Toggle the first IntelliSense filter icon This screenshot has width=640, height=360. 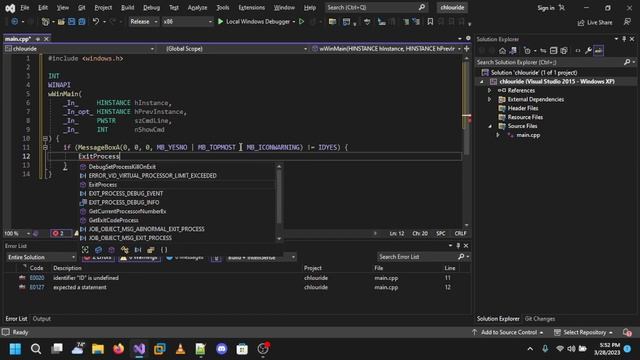pyautogui.click(x=85, y=249)
